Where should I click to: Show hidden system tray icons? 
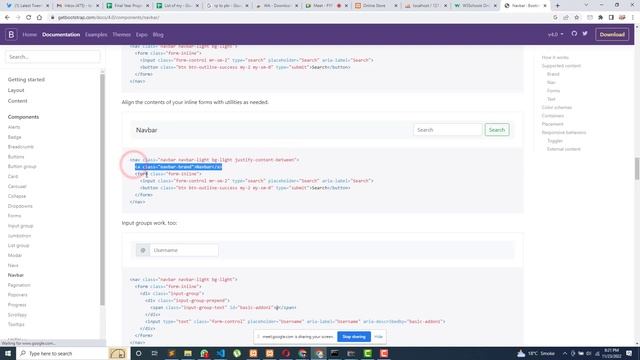point(565,353)
